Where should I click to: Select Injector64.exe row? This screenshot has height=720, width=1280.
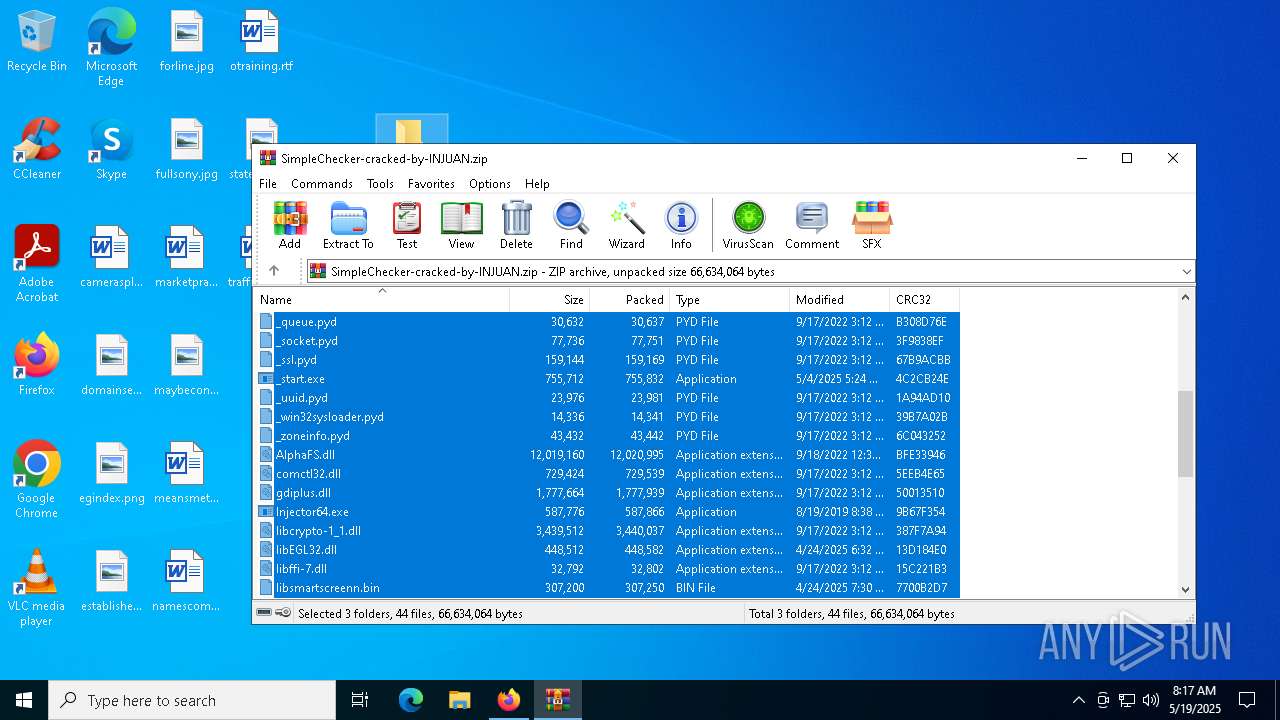(x=607, y=512)
